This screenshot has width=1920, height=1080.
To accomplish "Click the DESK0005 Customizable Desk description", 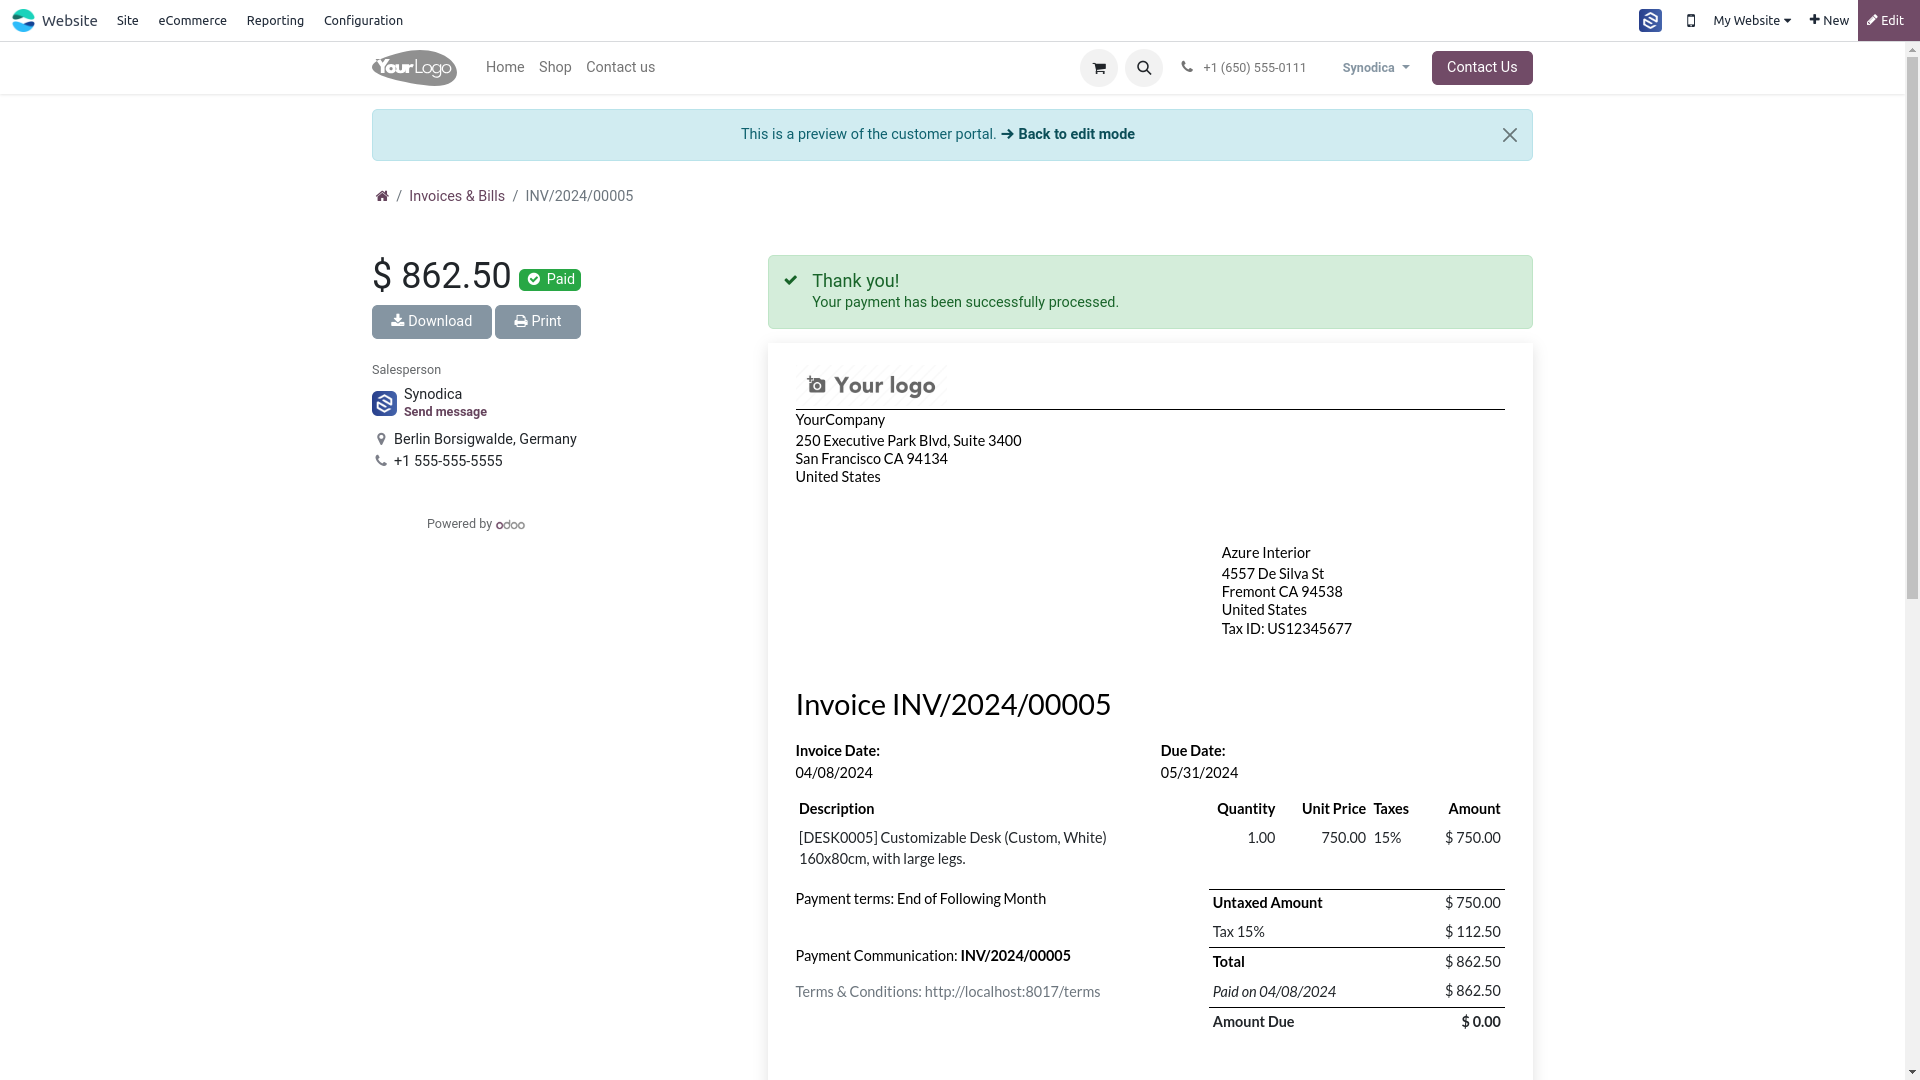I will click(953, 848).
